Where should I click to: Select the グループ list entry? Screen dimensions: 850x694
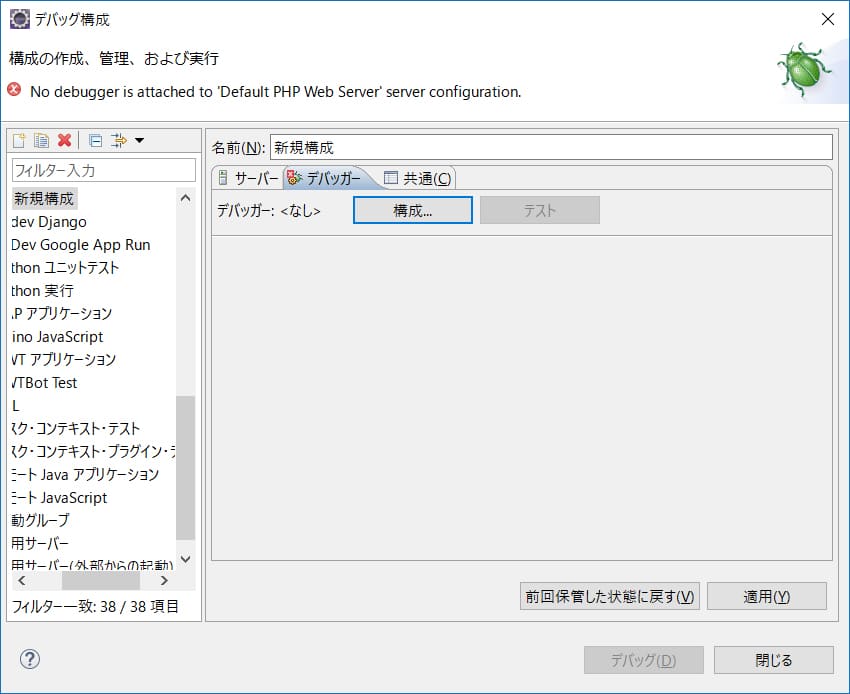(41, 520)
